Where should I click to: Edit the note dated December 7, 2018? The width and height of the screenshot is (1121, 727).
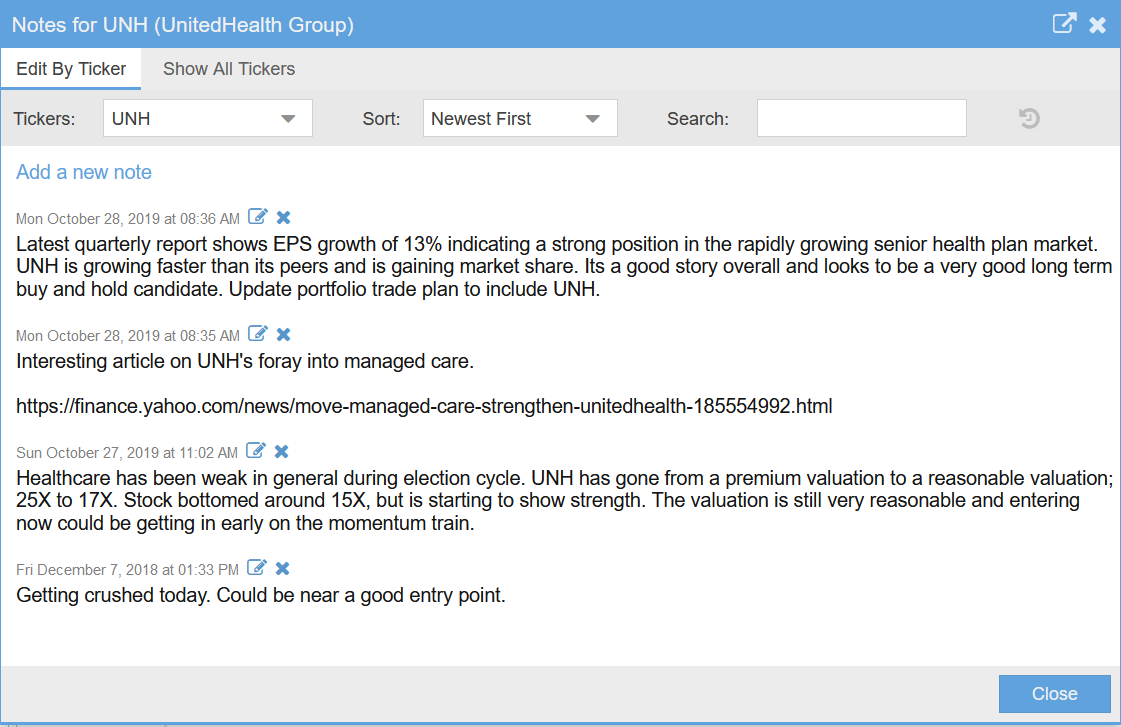(x=257, y=568)
